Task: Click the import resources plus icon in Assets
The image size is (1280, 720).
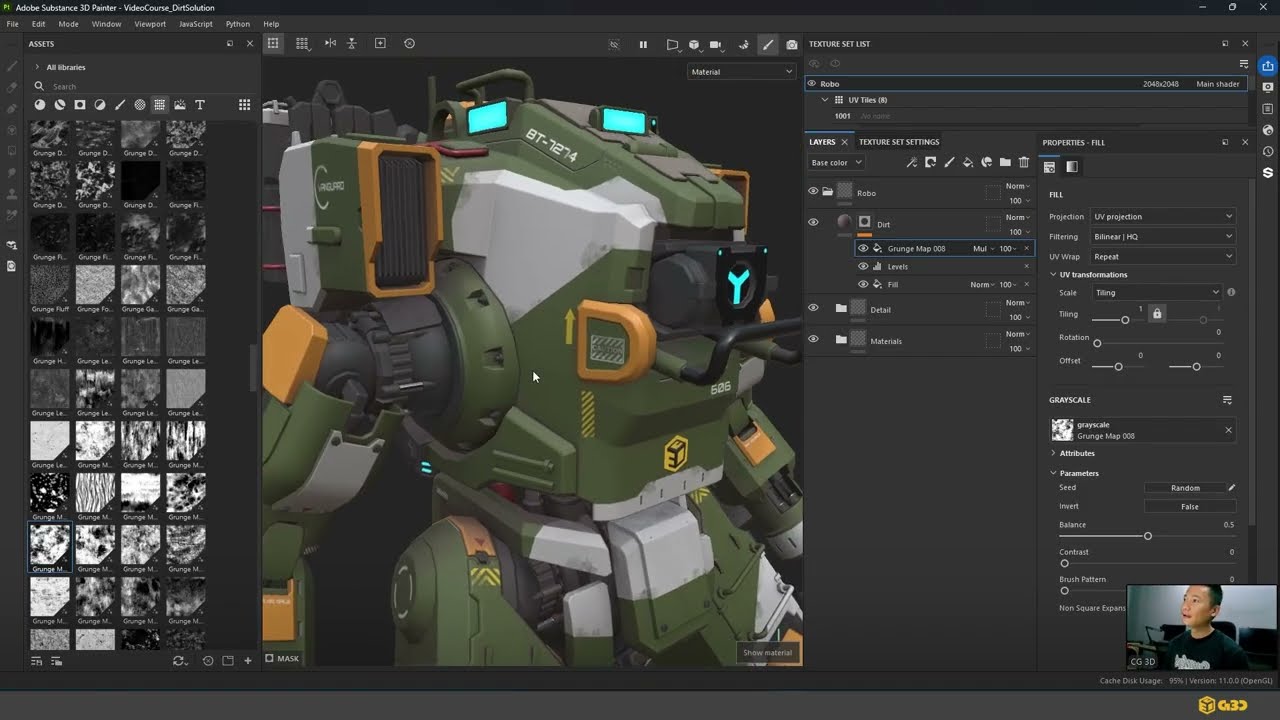Action: pyautogui.click(x=248, y=661)
